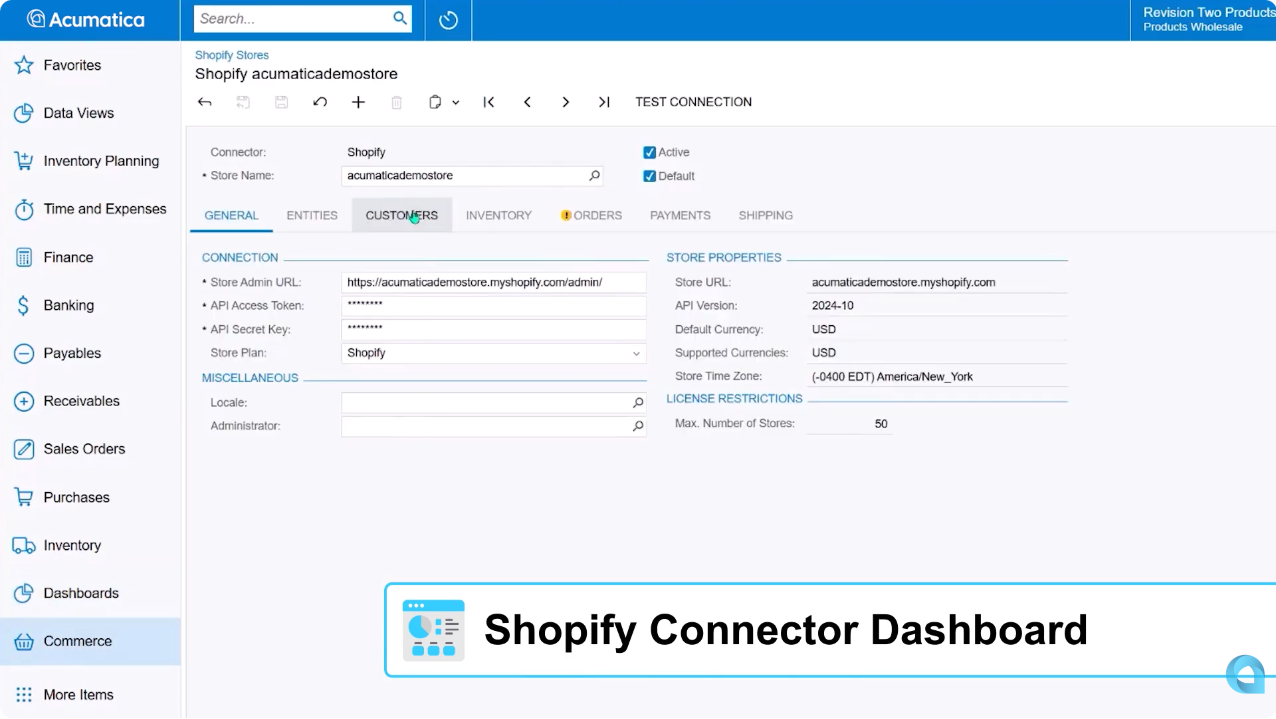The height and width of the screenshot is (719, 1276).
Task: Select the Commerce module in the sidebar
Action: [77, 641]
